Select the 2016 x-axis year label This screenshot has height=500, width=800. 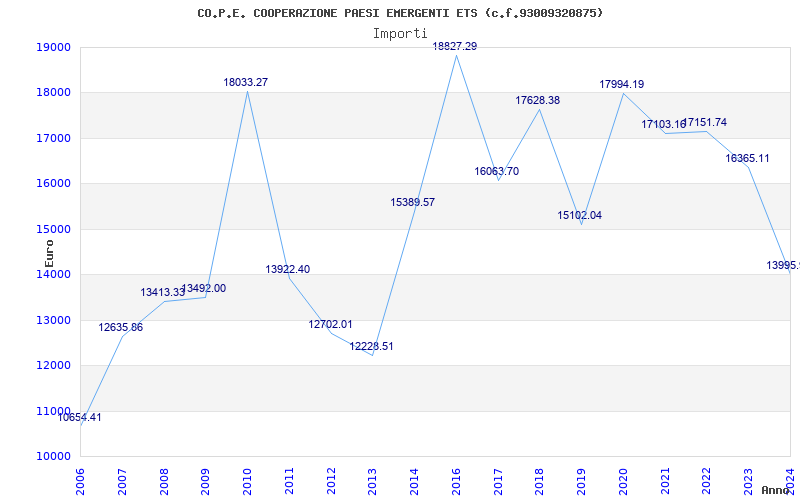click(x=457, y=481)
